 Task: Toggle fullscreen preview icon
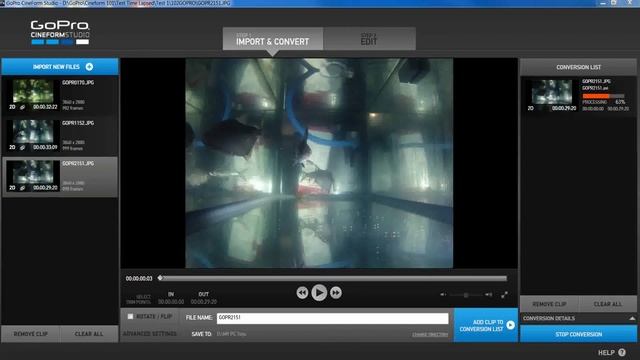504,294
